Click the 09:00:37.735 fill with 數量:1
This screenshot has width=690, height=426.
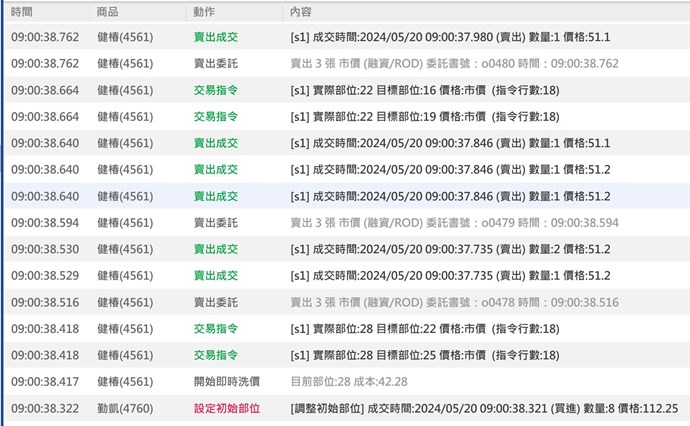(x=450, y=275)
